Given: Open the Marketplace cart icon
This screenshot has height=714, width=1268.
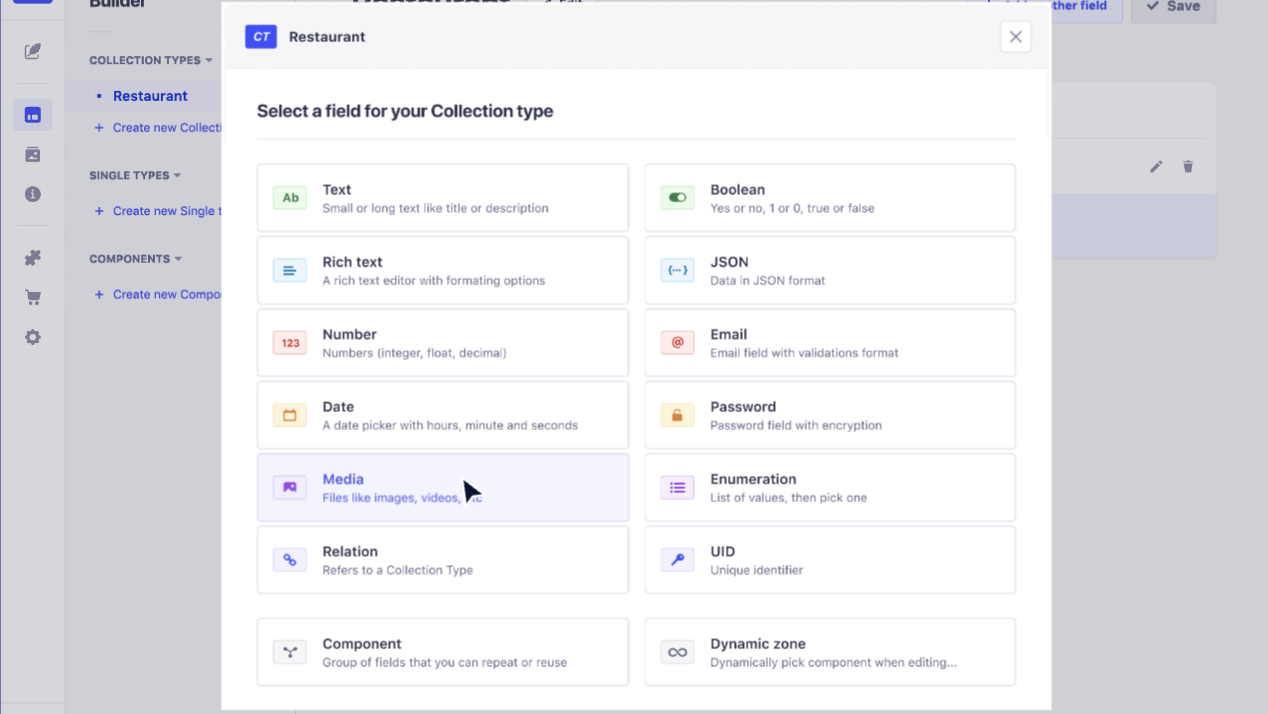Looking at the screenshot, I should click(x=32, y=296).
